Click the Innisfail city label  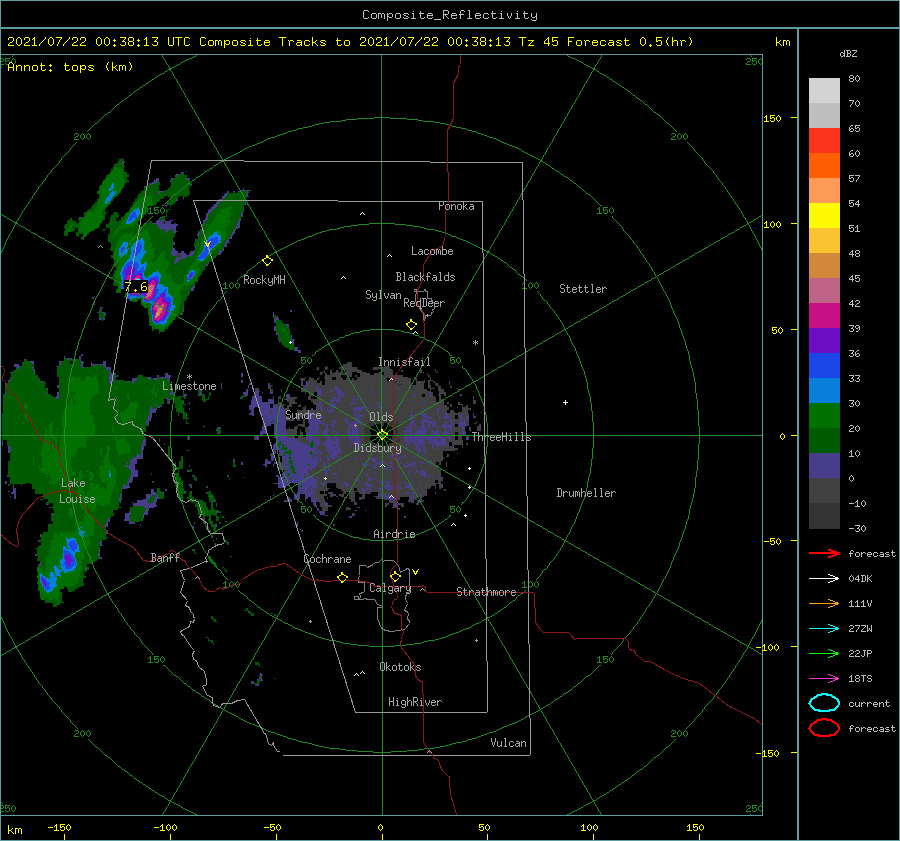point(404,362)
